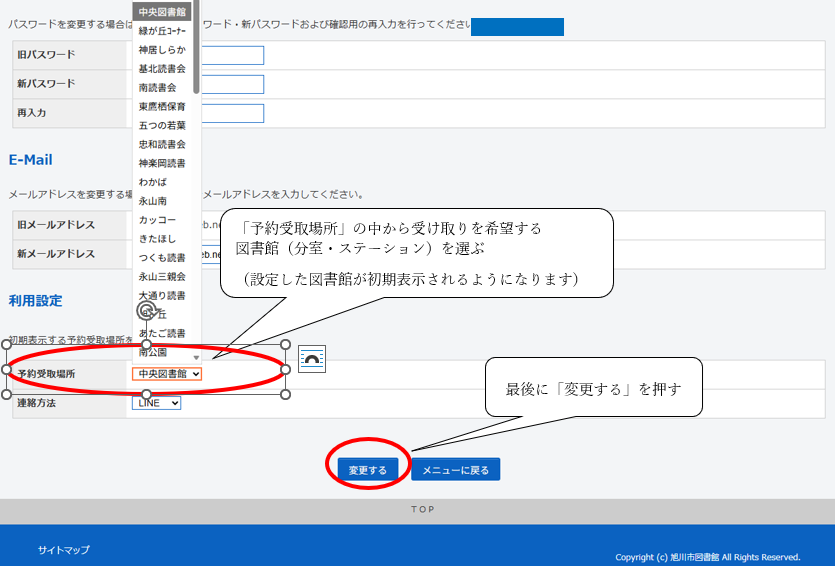Choose カッコー in the library list
The width and height of the screenshot is (835, 566).
tap(157, 220)
